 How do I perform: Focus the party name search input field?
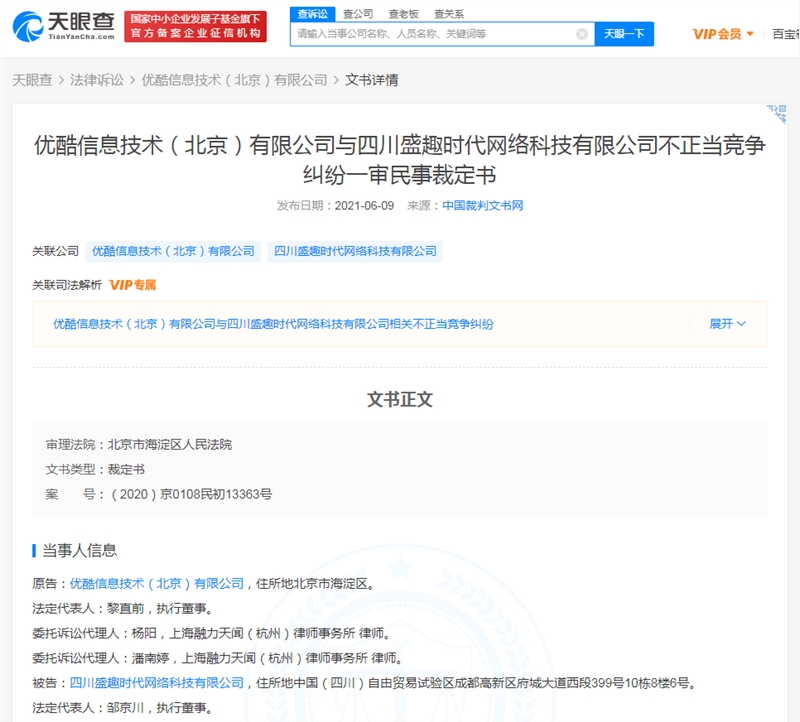coord(442,34)
